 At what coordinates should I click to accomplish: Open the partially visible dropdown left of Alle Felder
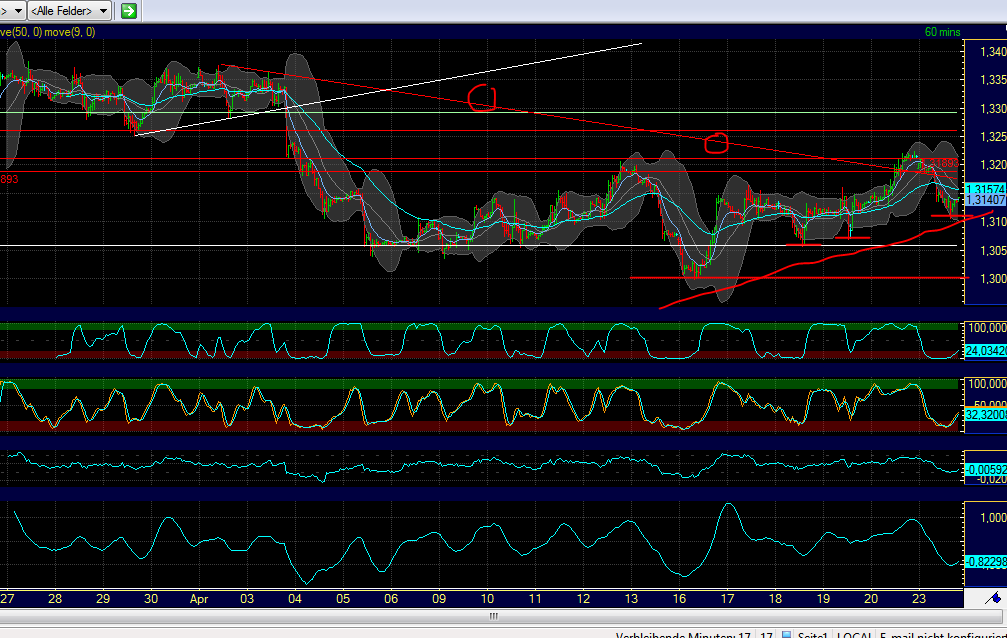(x=12, y=10)
